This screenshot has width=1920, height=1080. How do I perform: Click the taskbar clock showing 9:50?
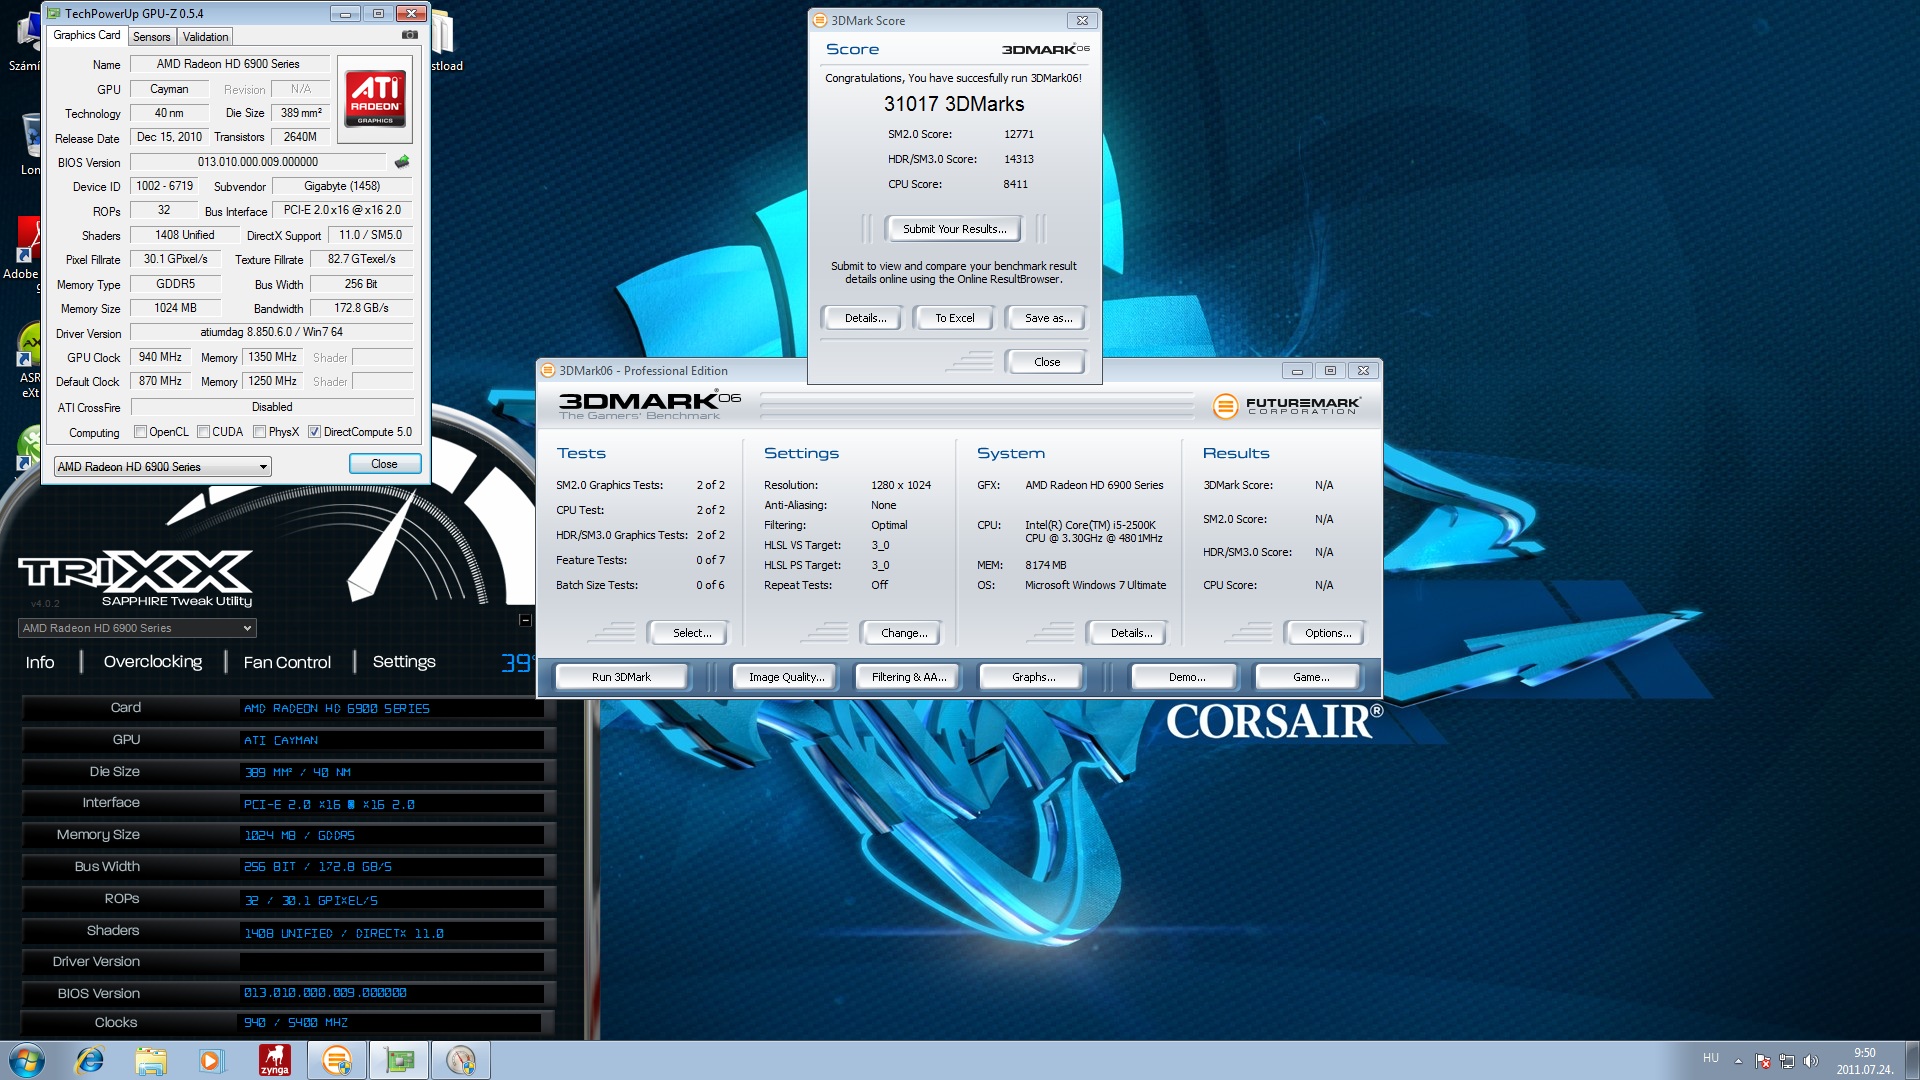[1864, 1061]
